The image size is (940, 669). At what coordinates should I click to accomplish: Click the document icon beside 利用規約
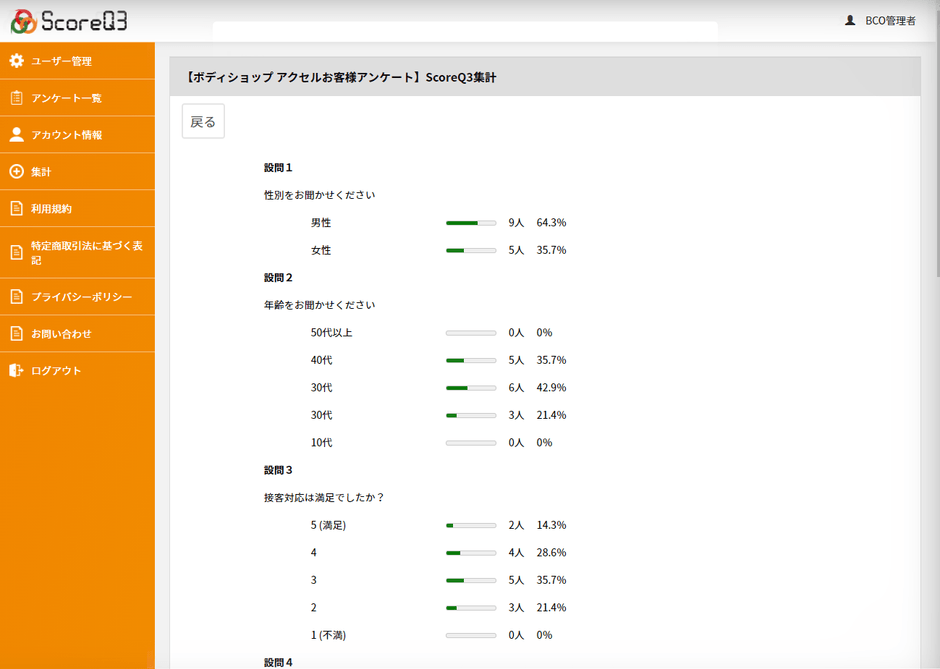pos(17,208)
